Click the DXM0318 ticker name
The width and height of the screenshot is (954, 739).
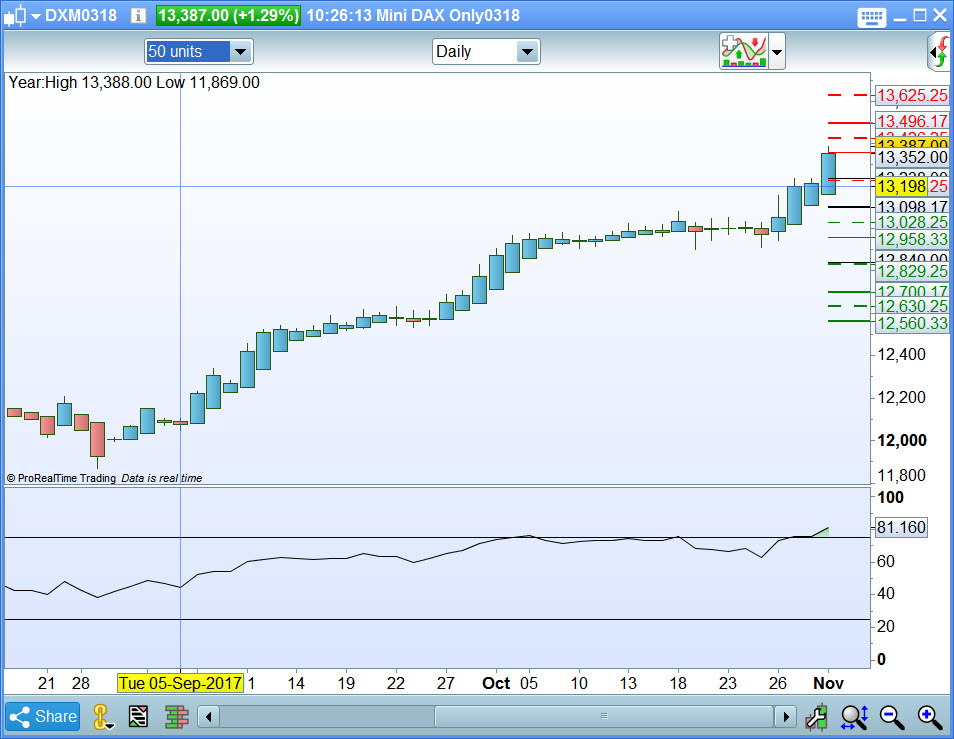(x=81, y=16)
